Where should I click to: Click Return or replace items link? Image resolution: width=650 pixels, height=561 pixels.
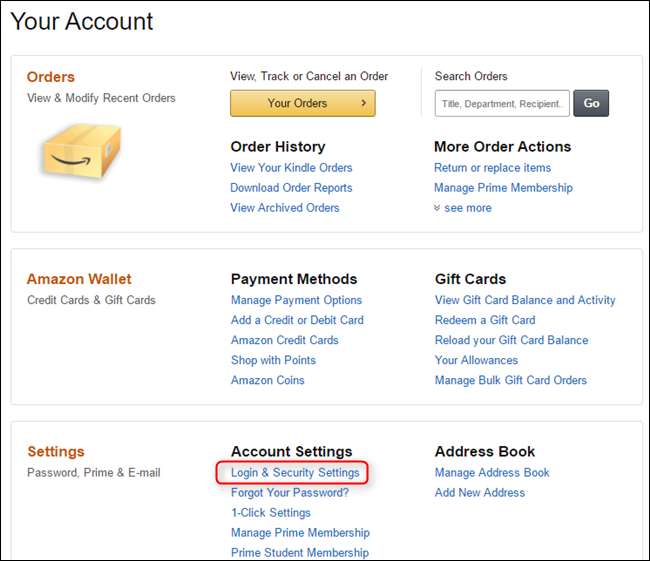point(492,168)
